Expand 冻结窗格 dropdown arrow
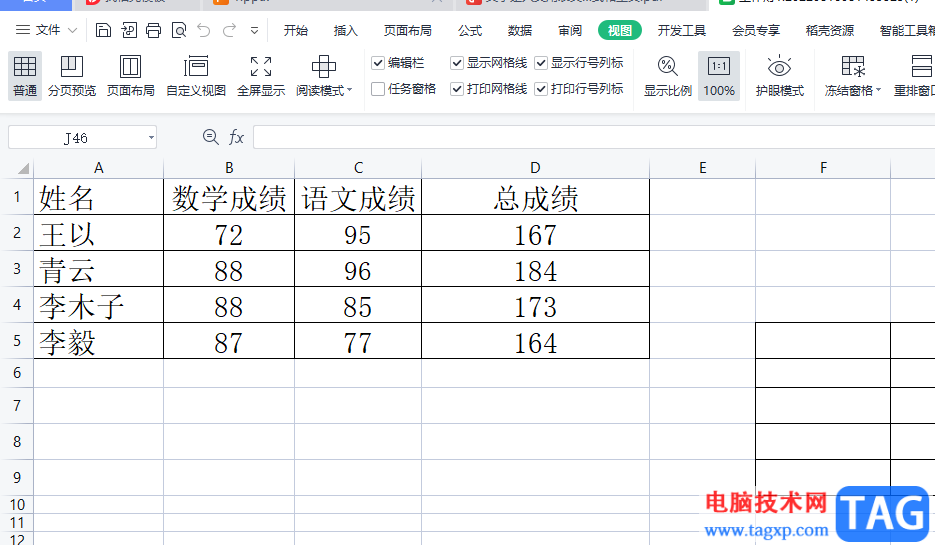The height and width of the screenshot is (545, 935). point(878,90)
